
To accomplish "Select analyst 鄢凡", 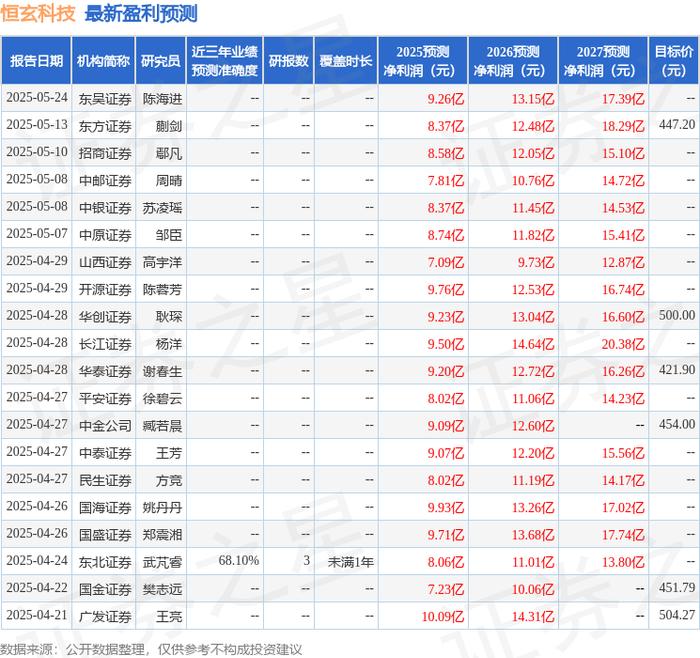I will (169, 153).
